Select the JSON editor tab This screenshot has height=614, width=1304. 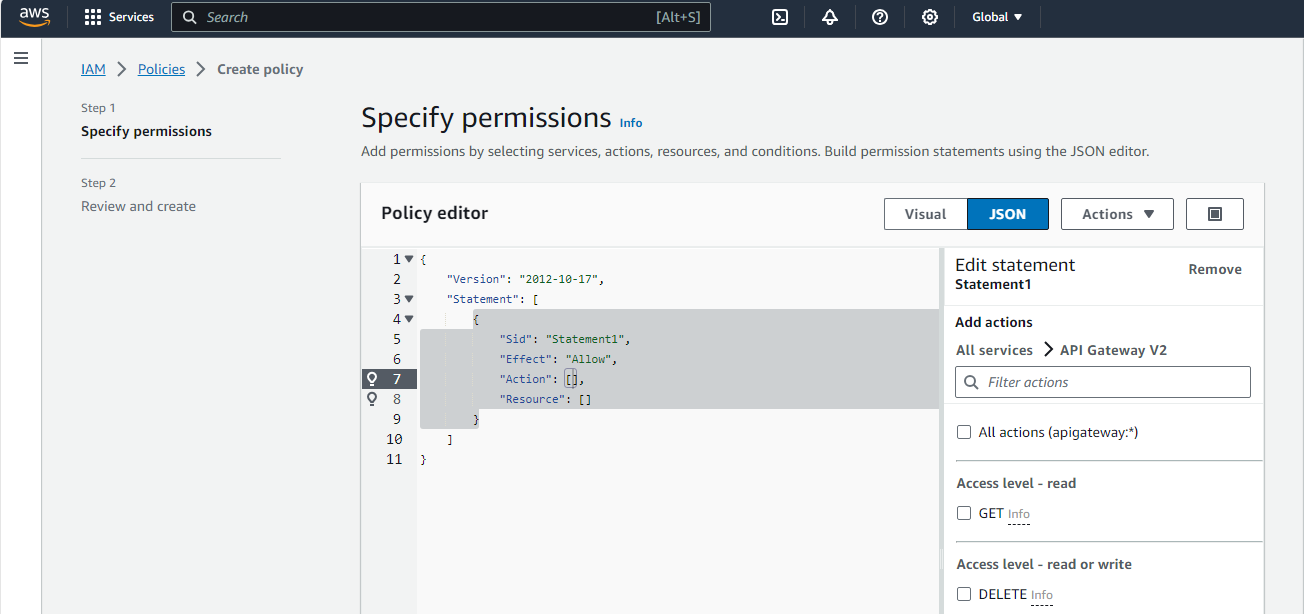[1008, 214]
